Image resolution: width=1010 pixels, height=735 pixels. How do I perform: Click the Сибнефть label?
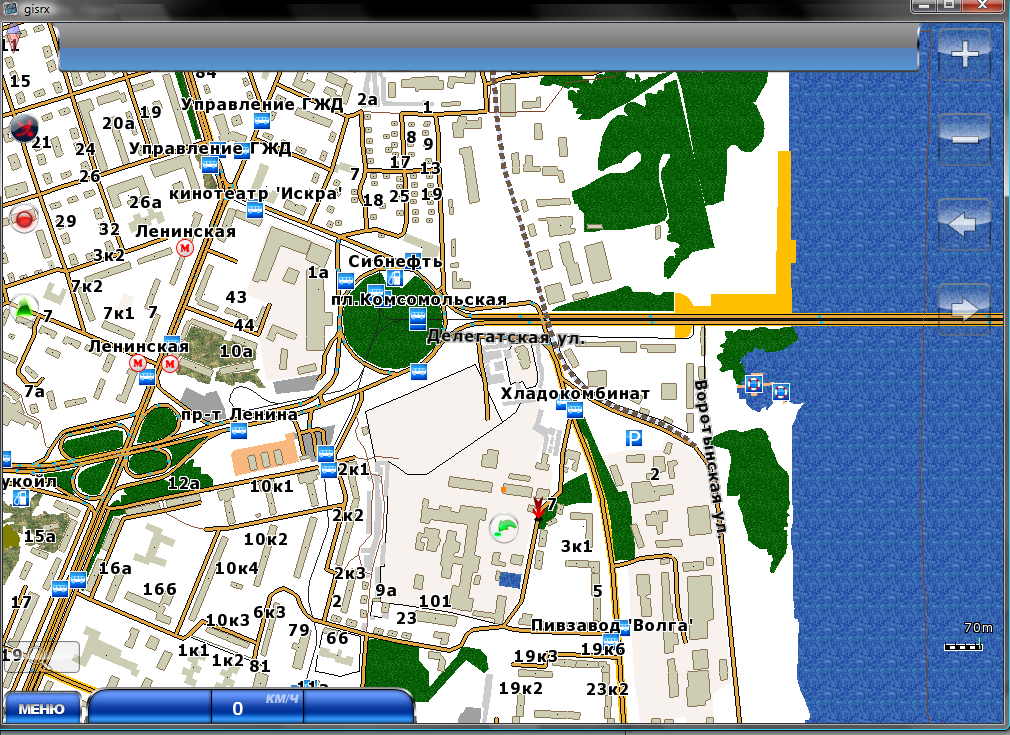pyautogui.click(x=395, y=261)
